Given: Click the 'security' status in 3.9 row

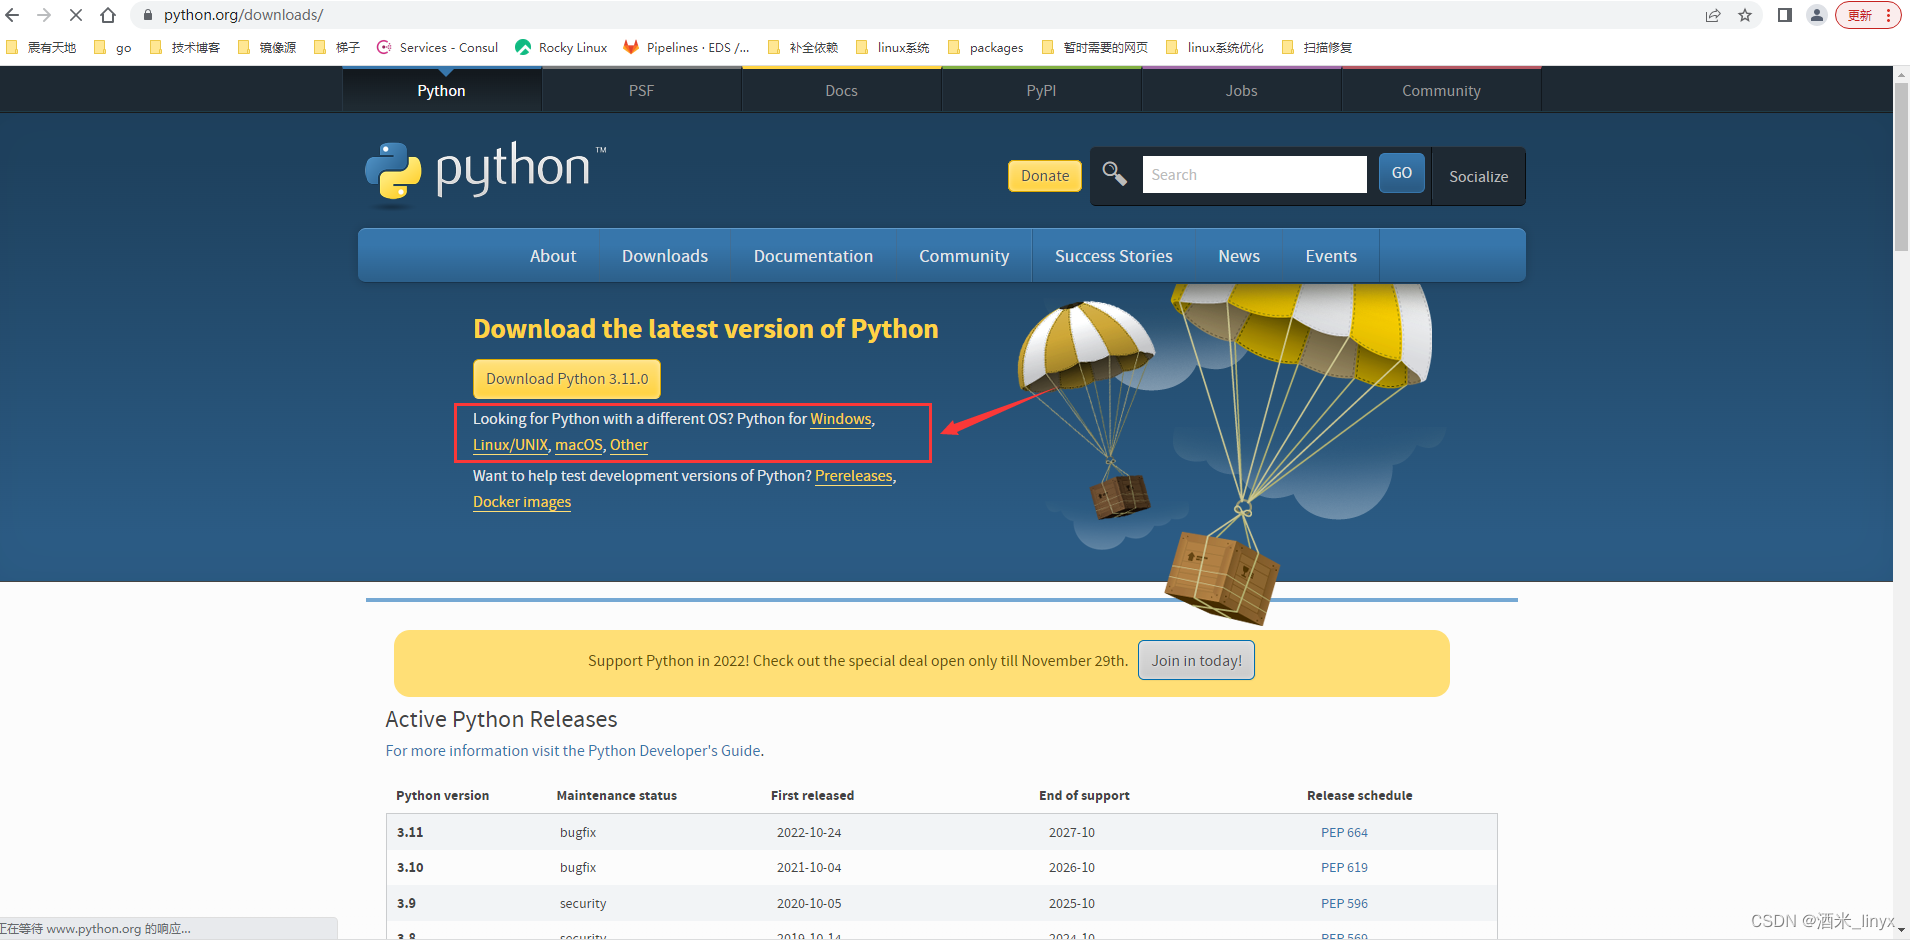Looking at the screenshot, I should tap(583, 903).
